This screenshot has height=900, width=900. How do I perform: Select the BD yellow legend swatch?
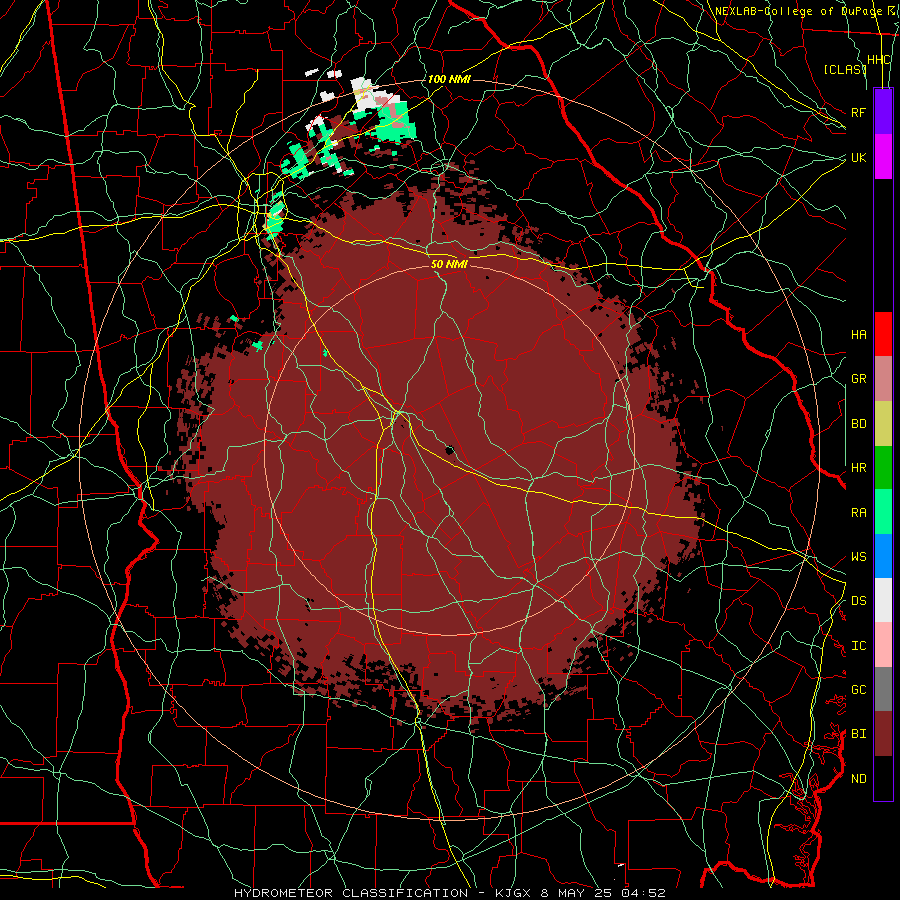pos(883,423)
